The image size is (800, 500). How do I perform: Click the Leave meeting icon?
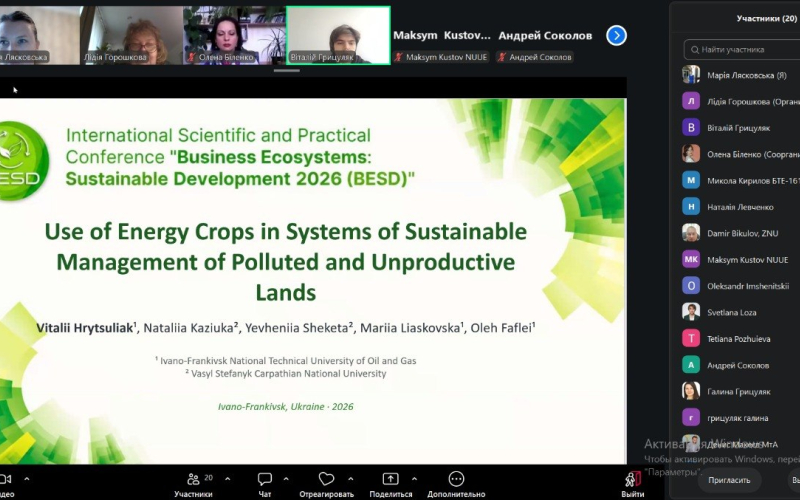pos(633,480)
